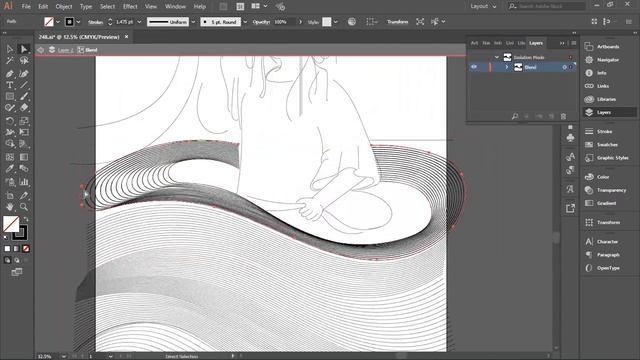Click the Opacity value field
This screenshot has height=360, width=640.
(284, 22)
